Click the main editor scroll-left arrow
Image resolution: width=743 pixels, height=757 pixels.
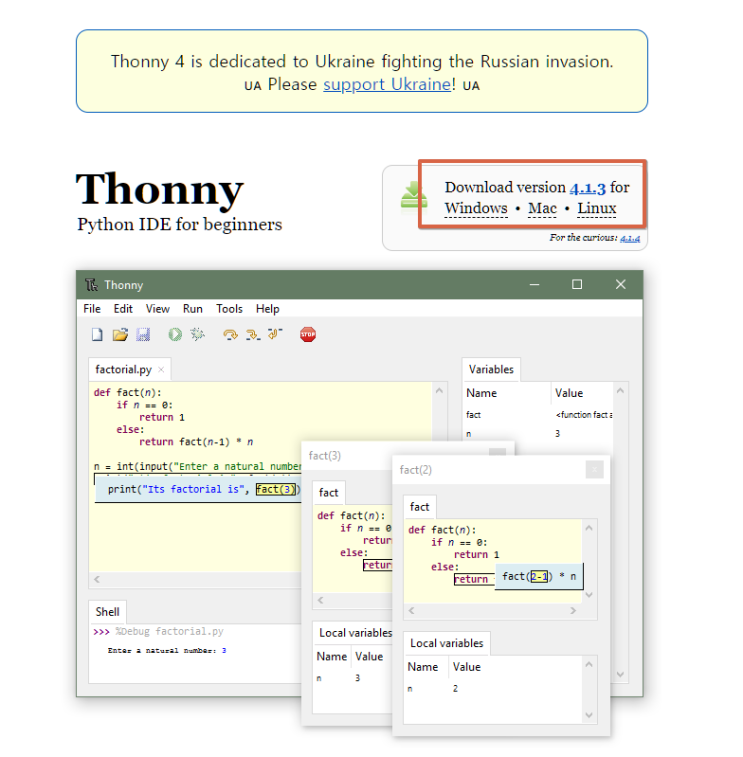97,579
